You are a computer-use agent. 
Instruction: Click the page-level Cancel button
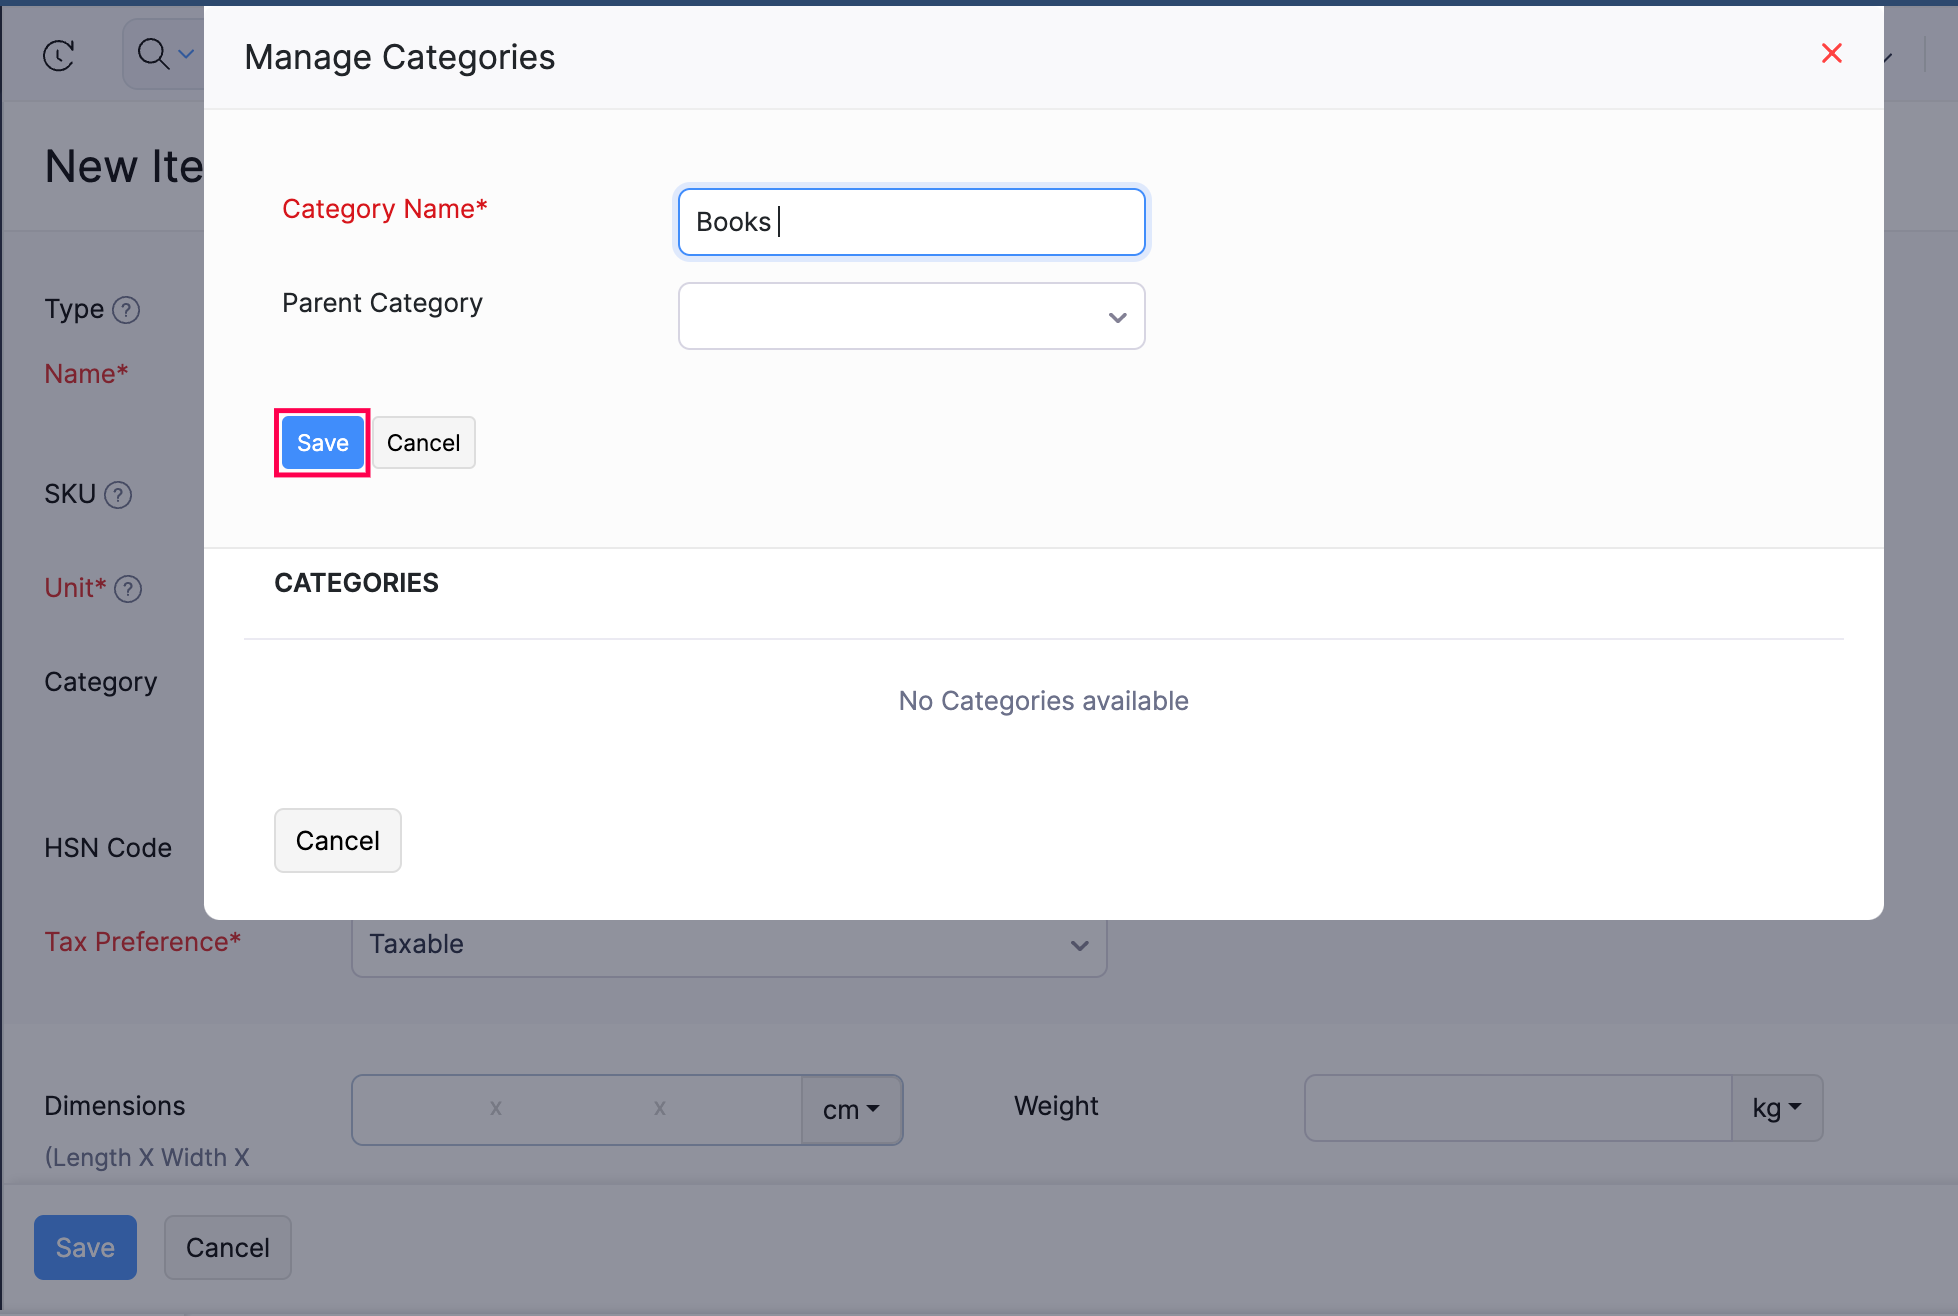pyautogui.click(x=227, y=1247)
